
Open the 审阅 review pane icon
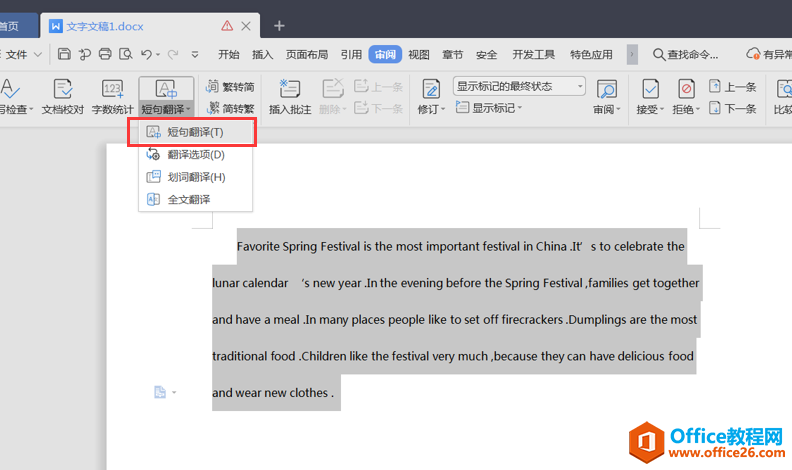606,90
